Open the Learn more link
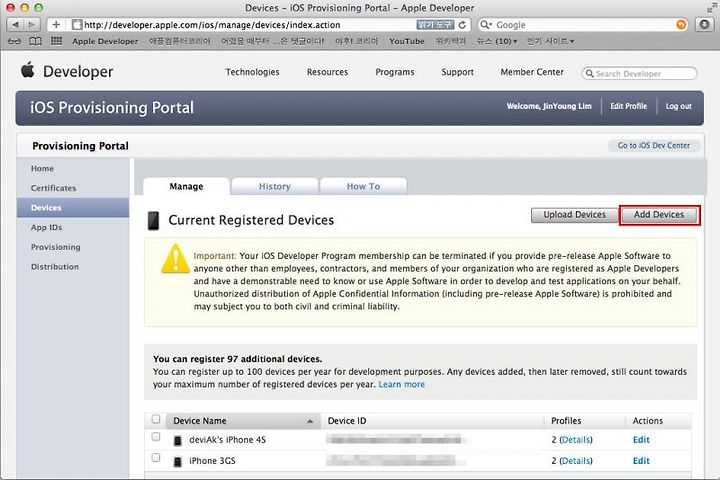The width and height of the screenshot is (720, 480). click(x=402, y=384)
